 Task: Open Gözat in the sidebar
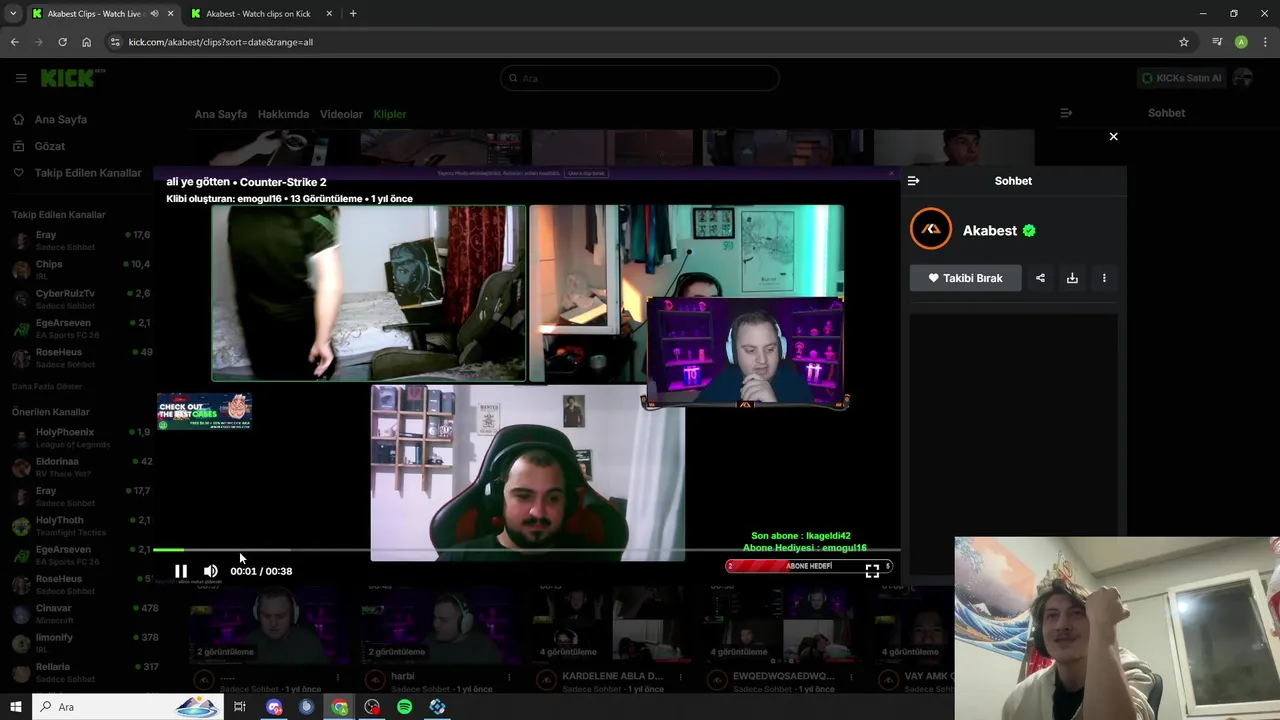tap(49, 146)
